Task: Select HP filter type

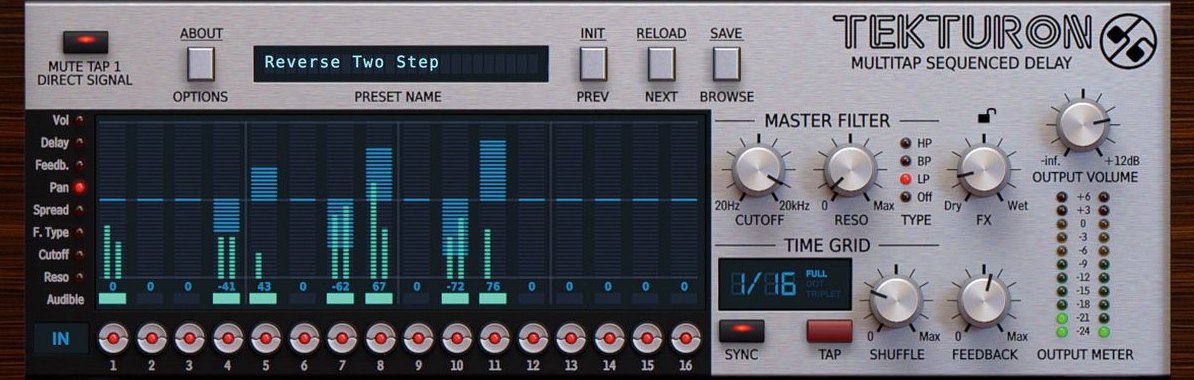Action: (905, 142)
